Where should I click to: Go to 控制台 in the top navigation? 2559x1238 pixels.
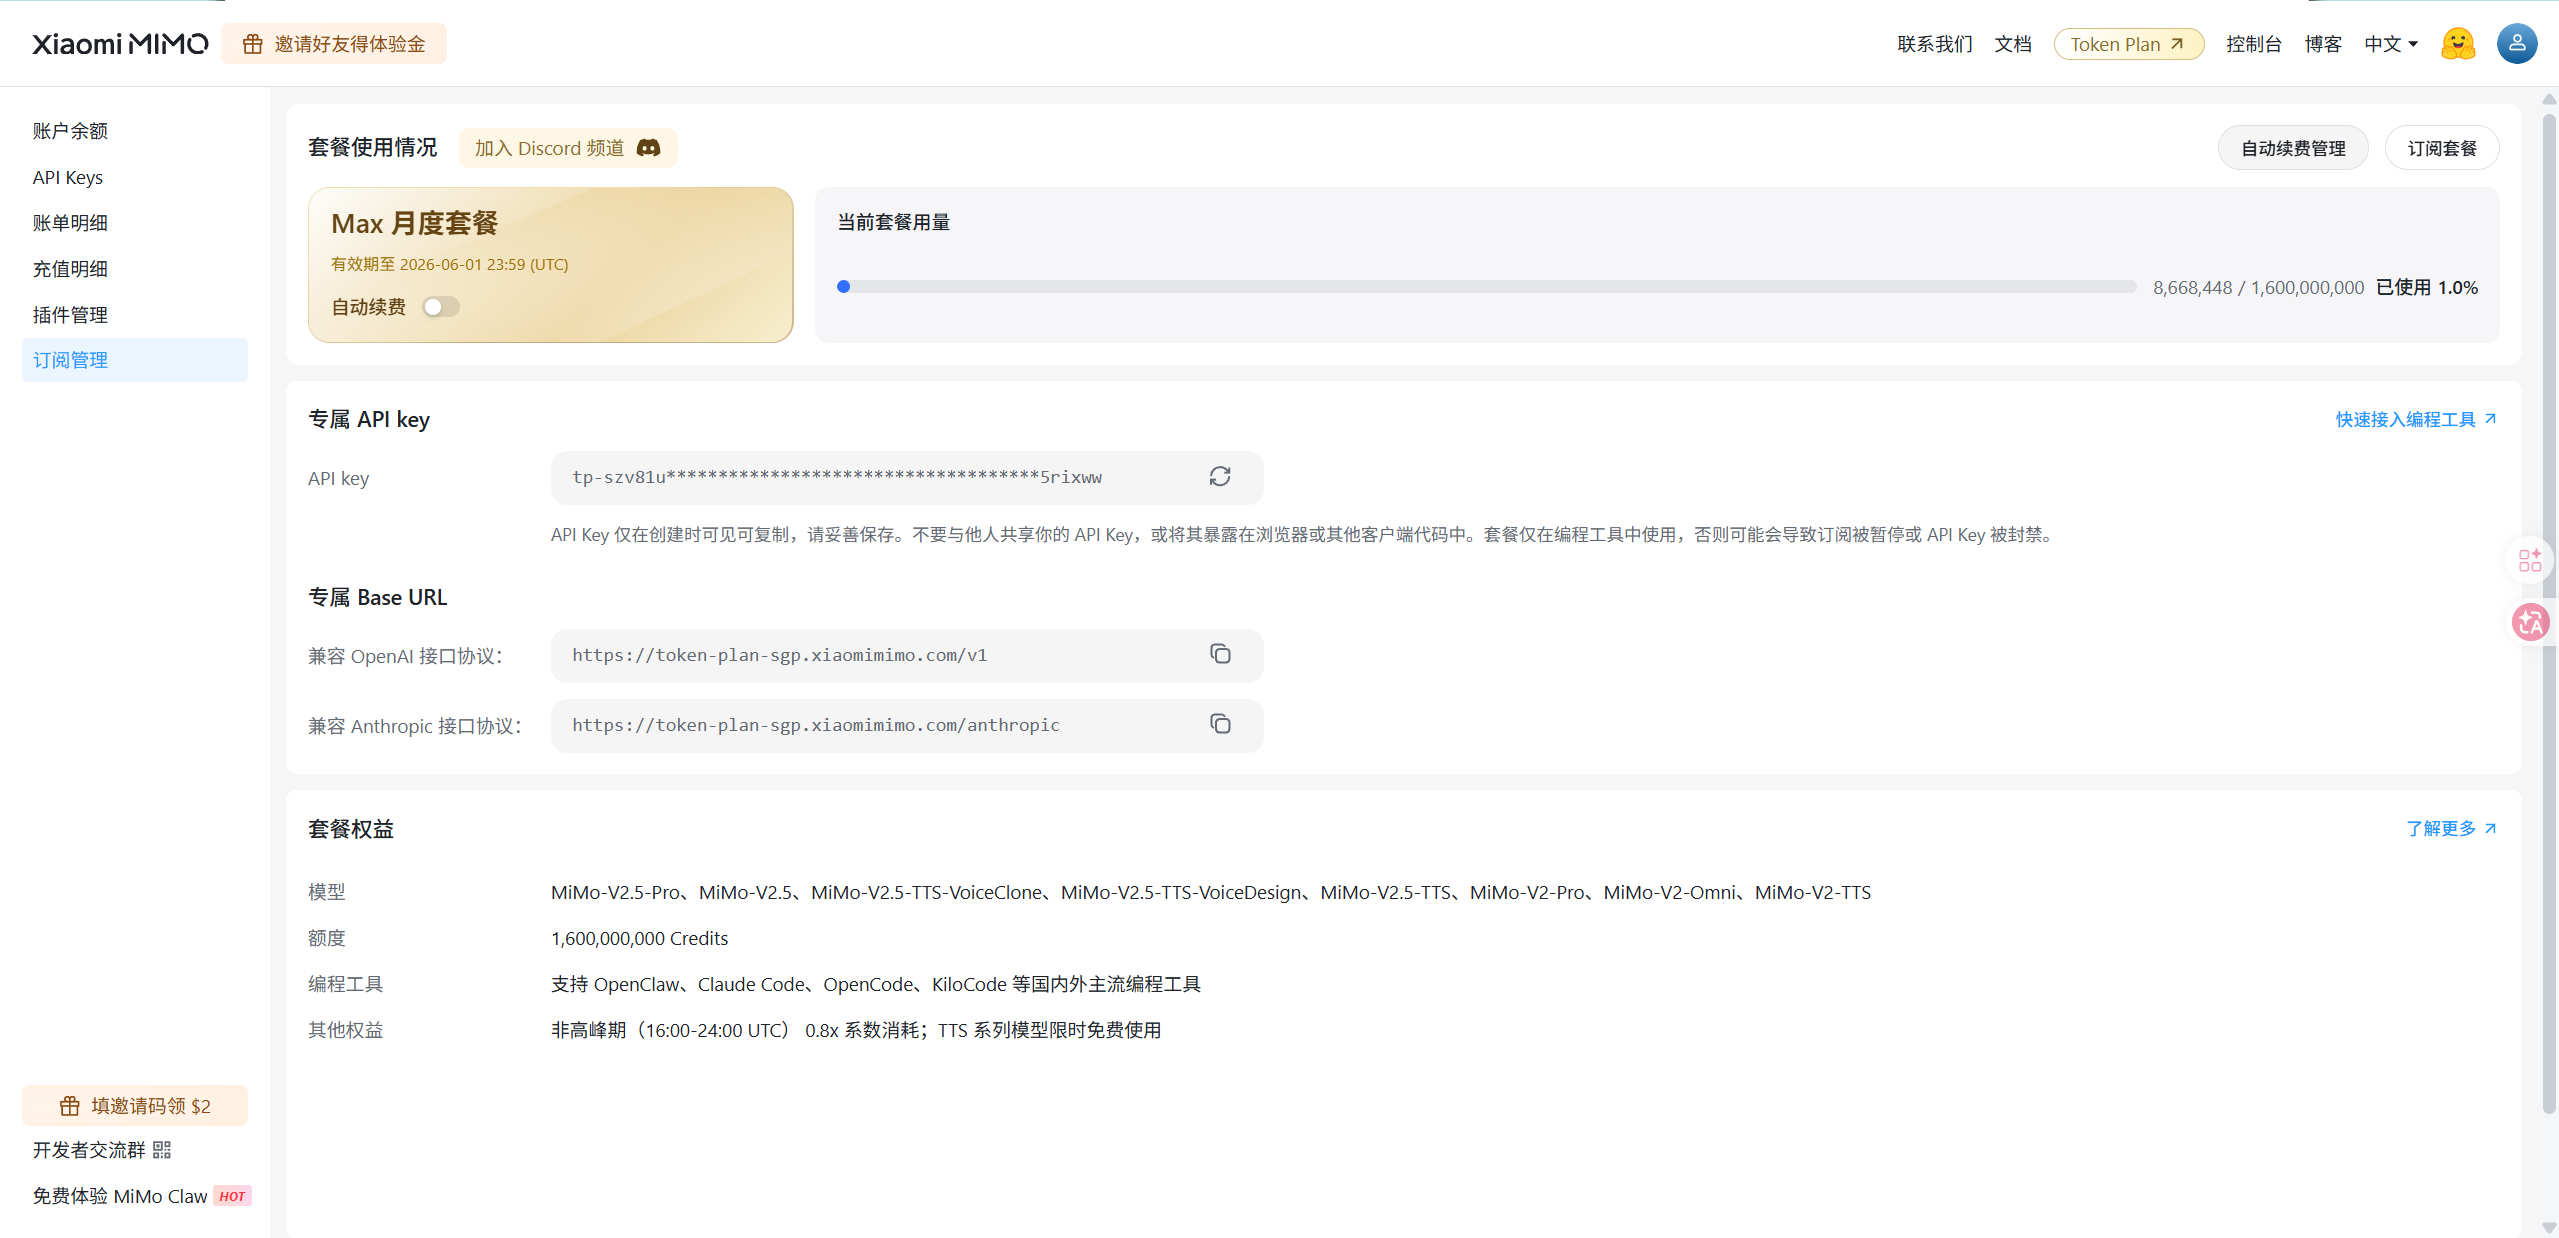tap(2254, 44)
